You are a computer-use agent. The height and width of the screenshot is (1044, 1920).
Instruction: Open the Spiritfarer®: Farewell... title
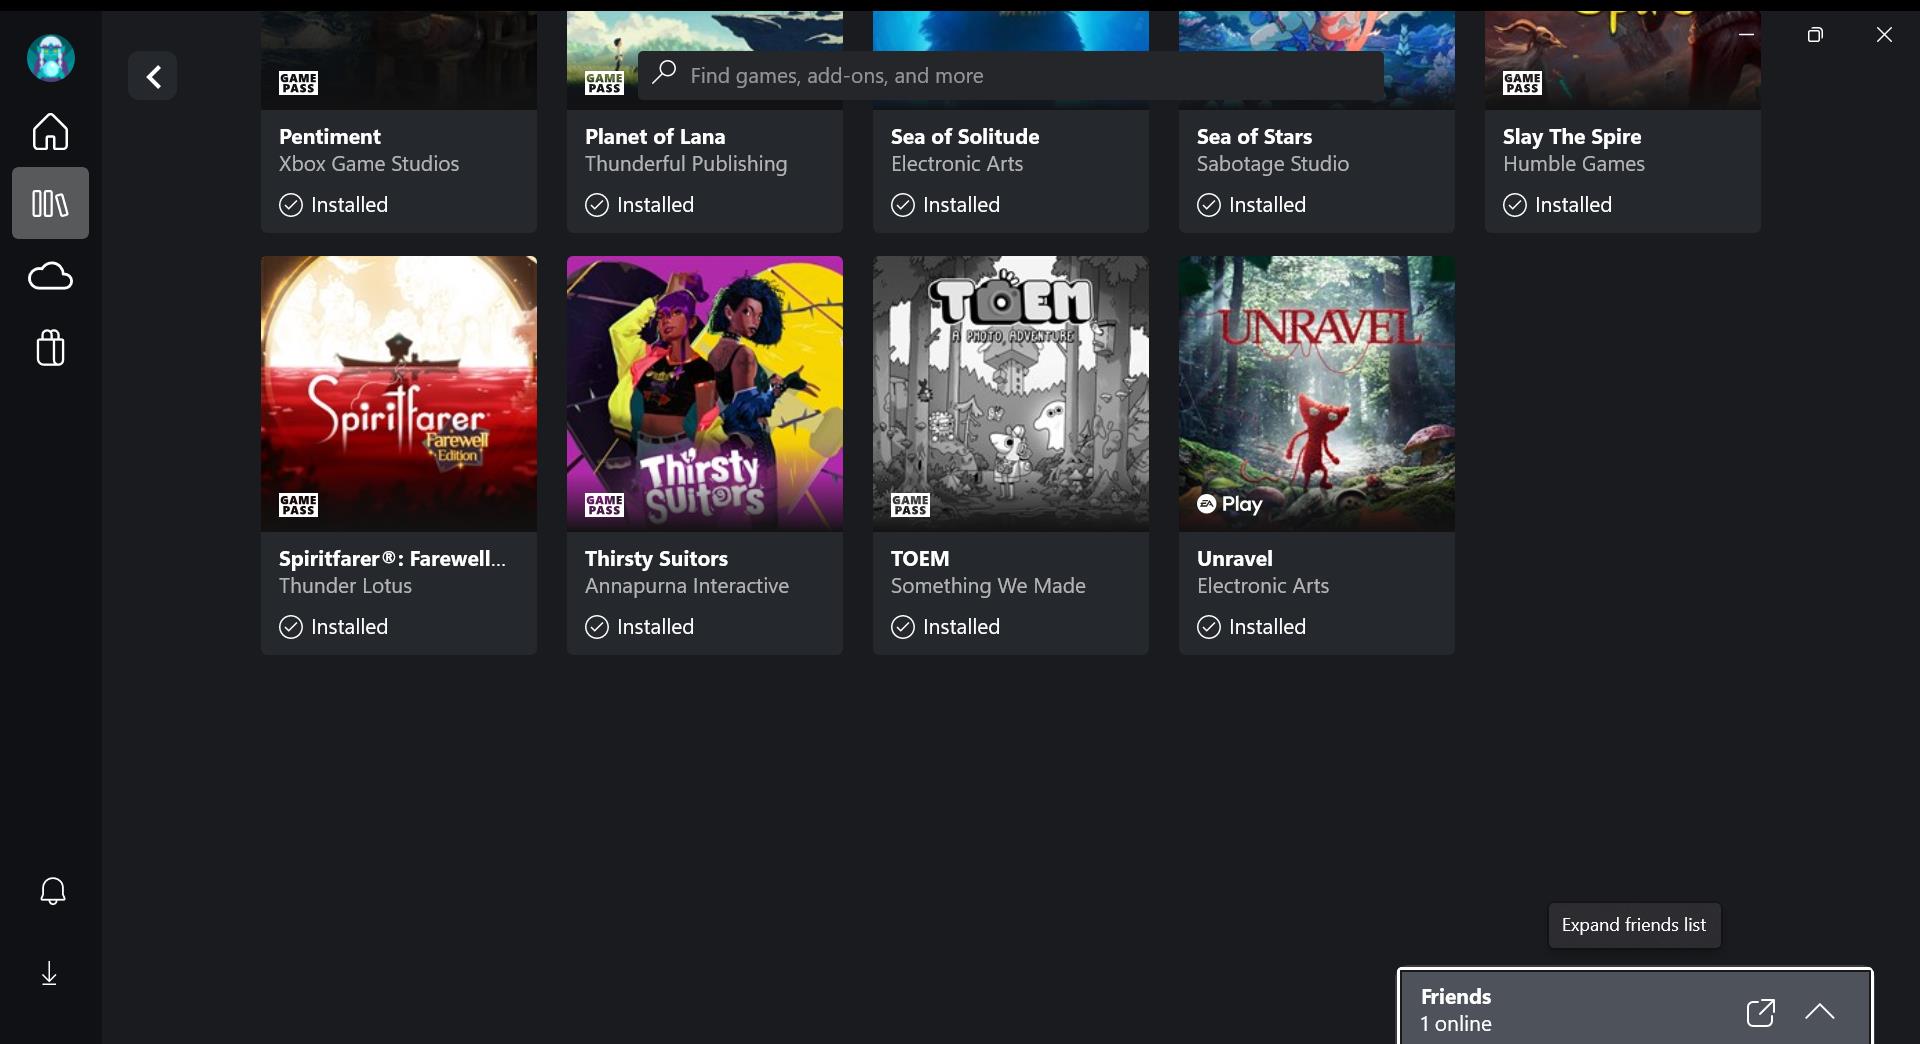[x=392, y=559]
